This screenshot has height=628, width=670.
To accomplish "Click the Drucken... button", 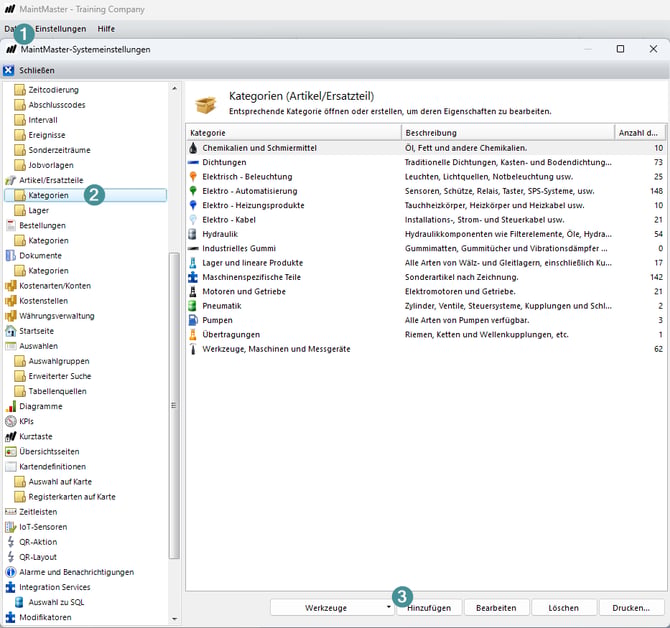I will [631, 607].
